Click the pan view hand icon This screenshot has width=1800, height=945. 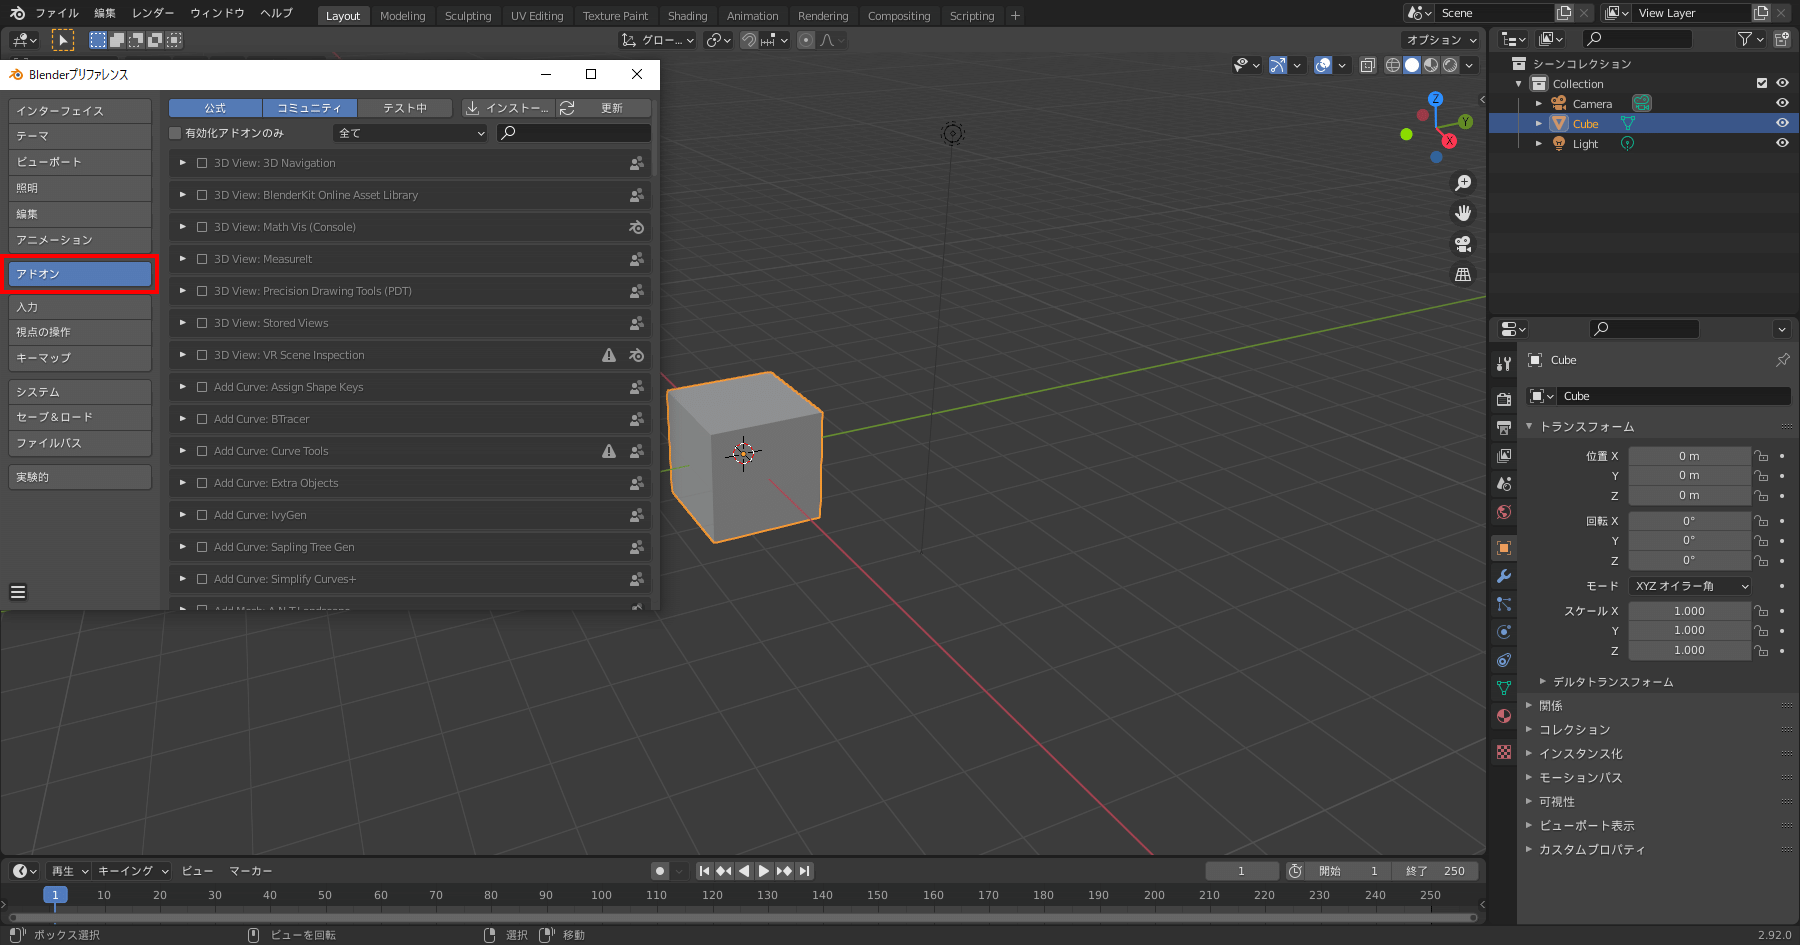[x=1463, y=213]
